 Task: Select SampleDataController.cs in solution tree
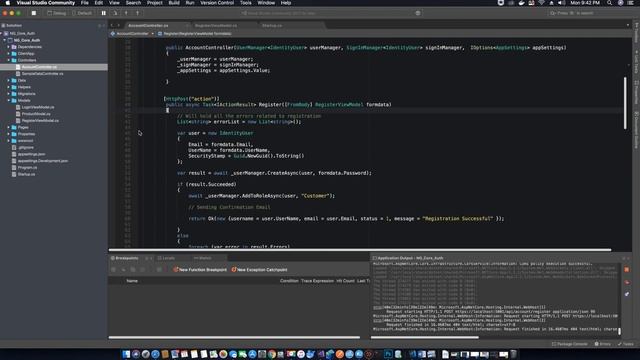click(x=42, y=73)
